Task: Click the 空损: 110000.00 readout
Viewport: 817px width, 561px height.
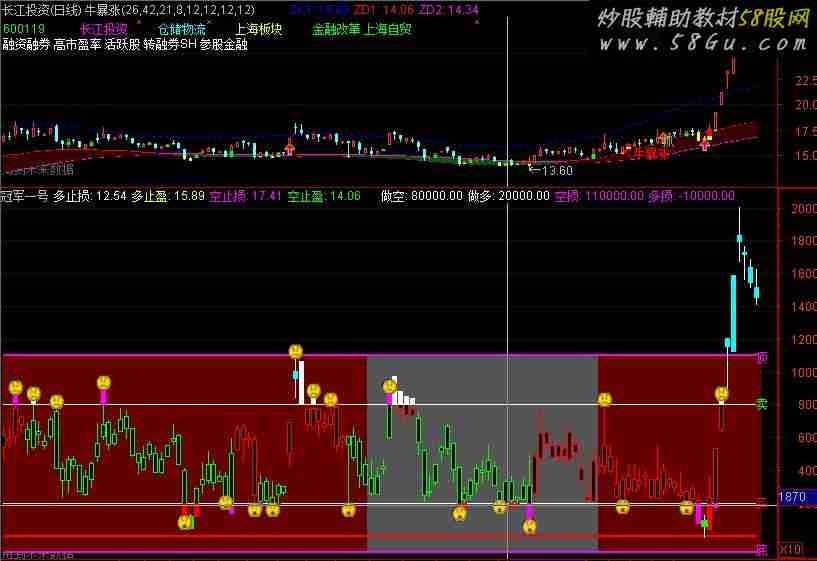Action: 599,196
